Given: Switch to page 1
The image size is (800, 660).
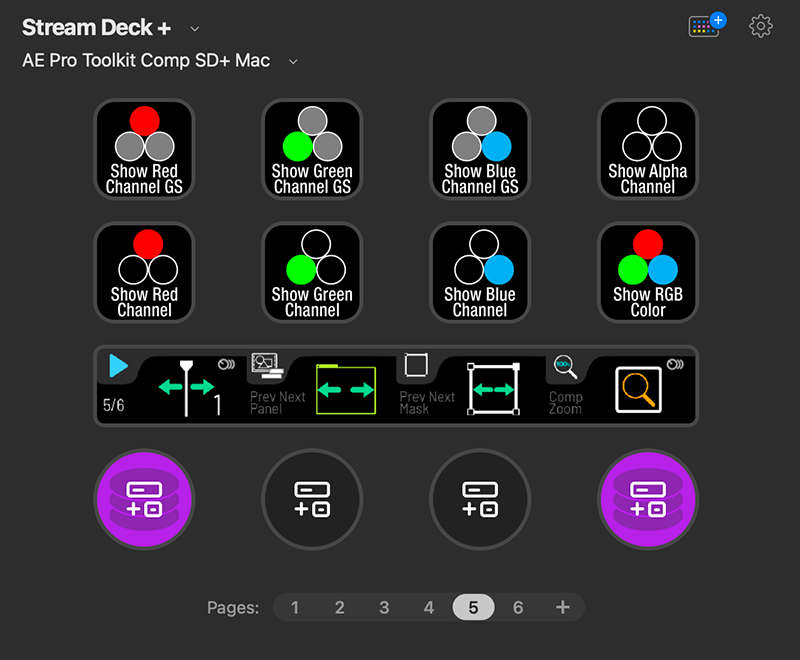Looking at the screenshot, I should point(295,607).
